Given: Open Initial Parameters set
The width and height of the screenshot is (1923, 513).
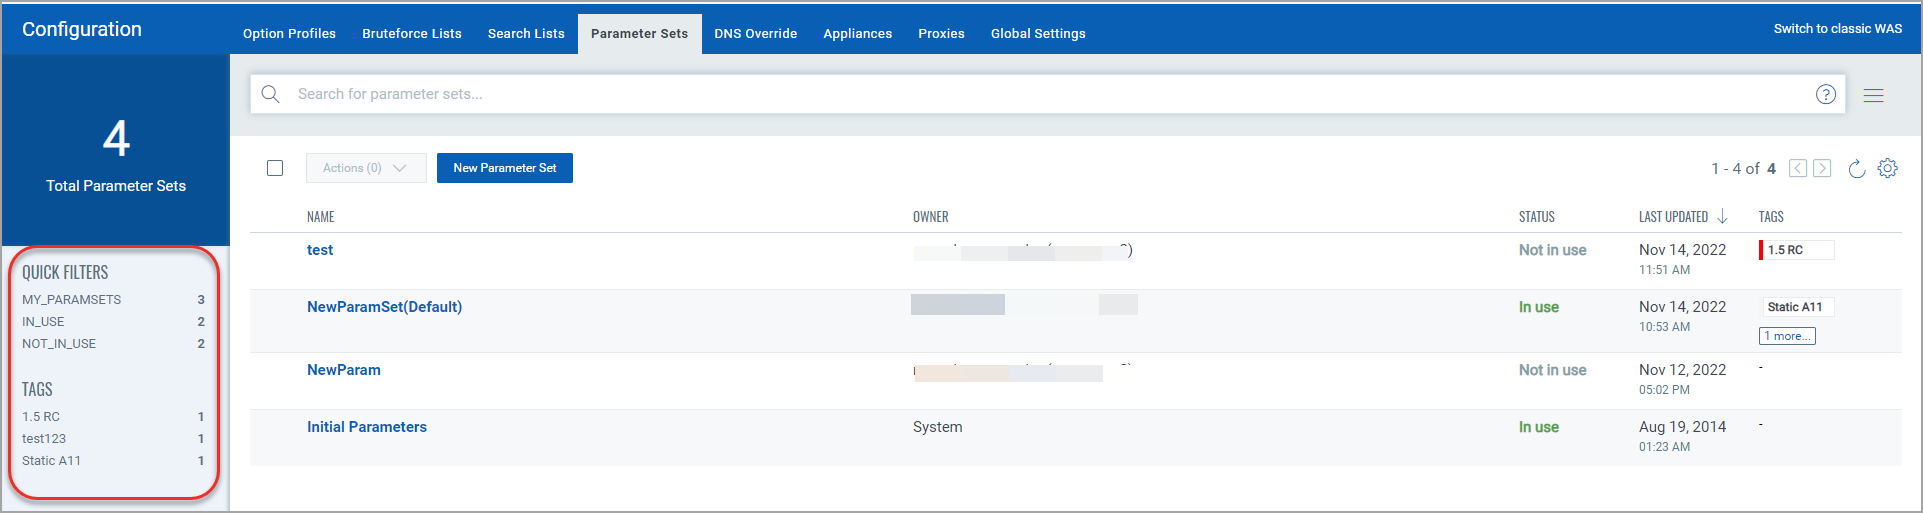Looking at the screenshot, I should pyautogui.click(x=367, y=427).
